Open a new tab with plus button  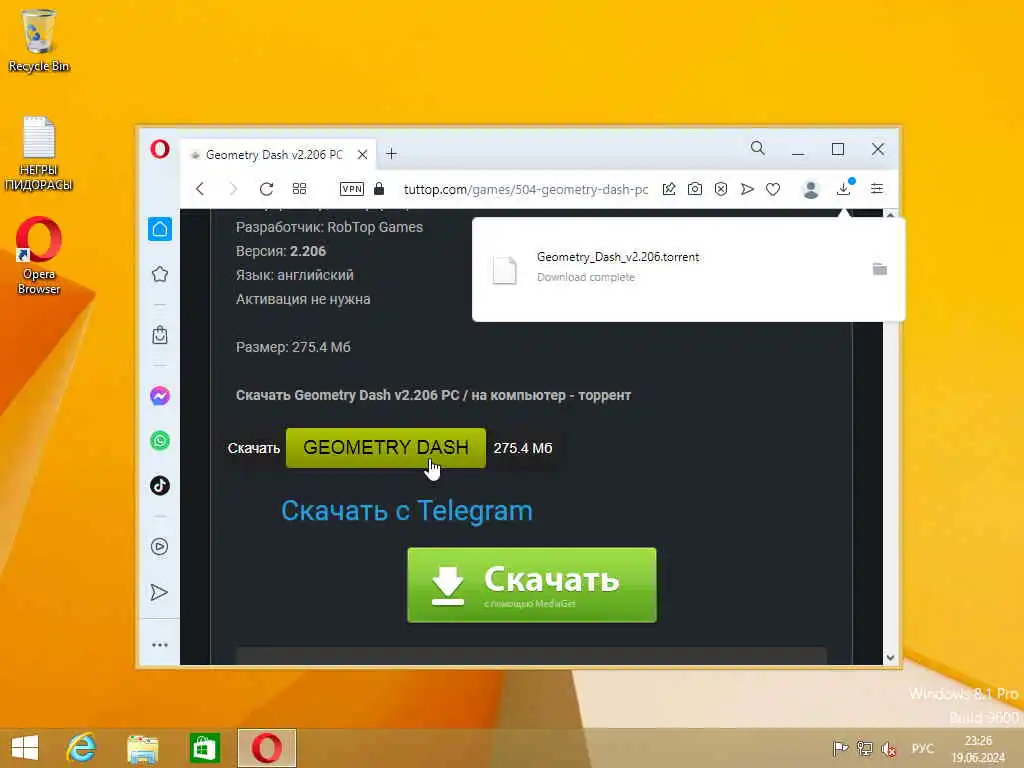tap(391, 153)
